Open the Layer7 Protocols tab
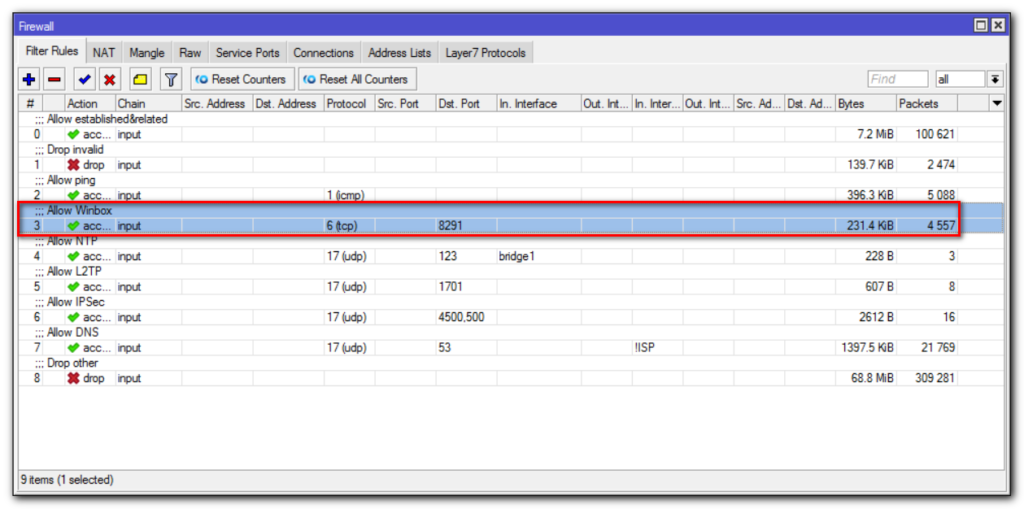 click(x=485, y=52)
